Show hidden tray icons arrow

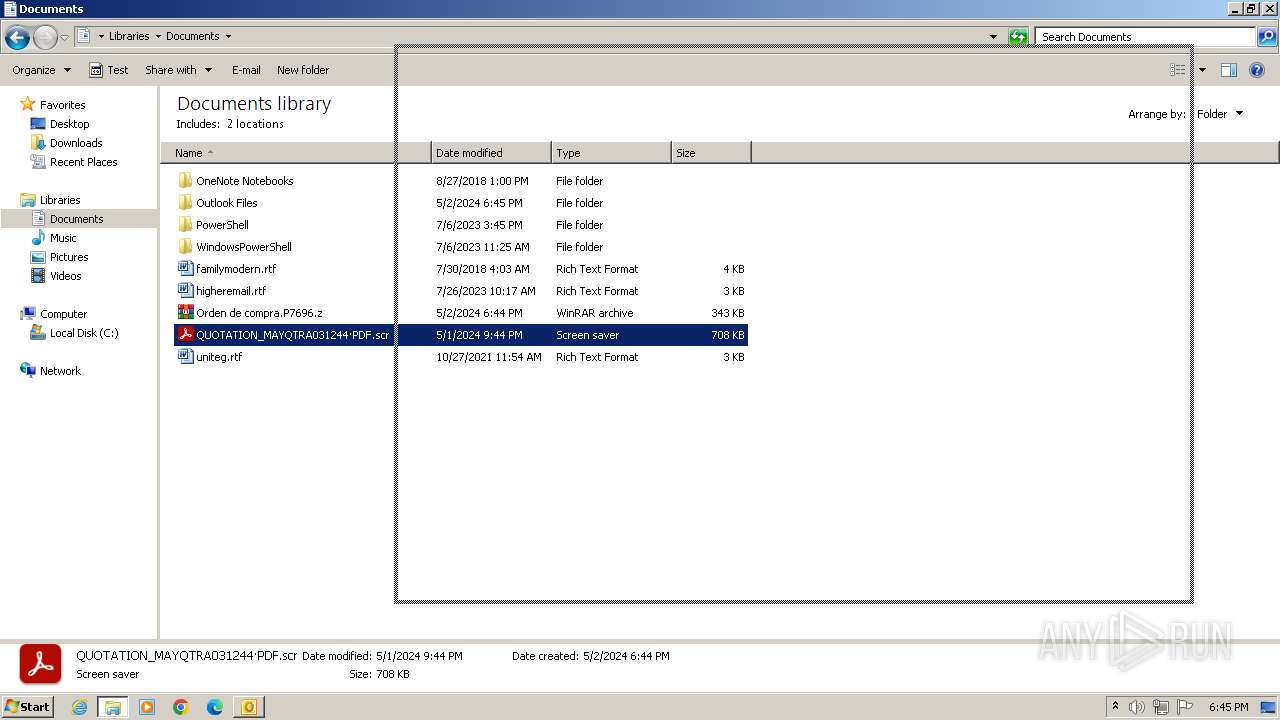[1116, 707]
